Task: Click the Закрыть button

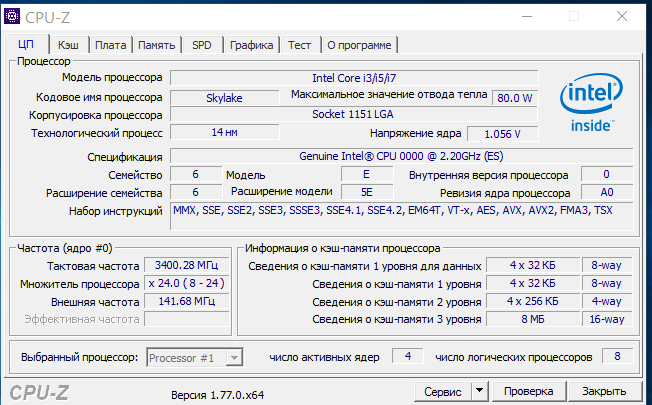Action: tap(604, 392)
